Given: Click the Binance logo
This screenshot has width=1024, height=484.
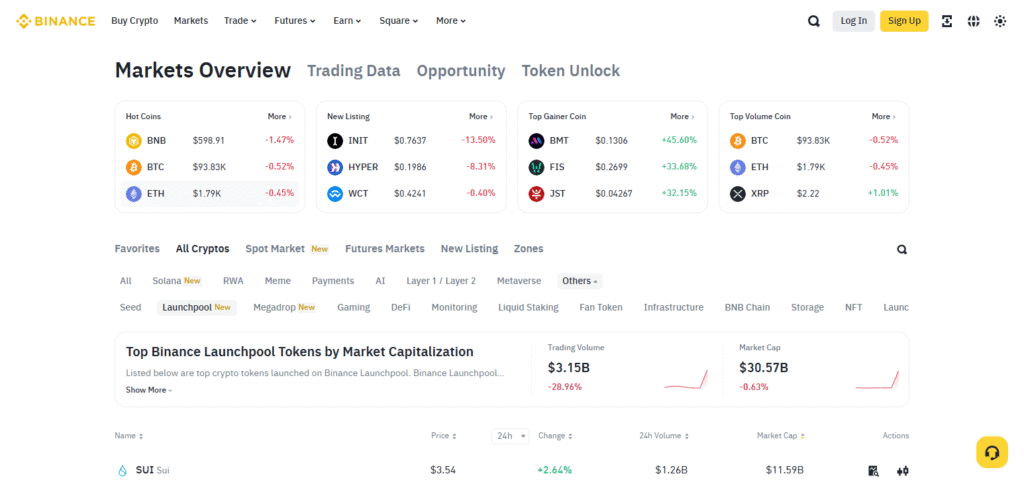Looking at the screenshot, I should (x=56, y=21).
